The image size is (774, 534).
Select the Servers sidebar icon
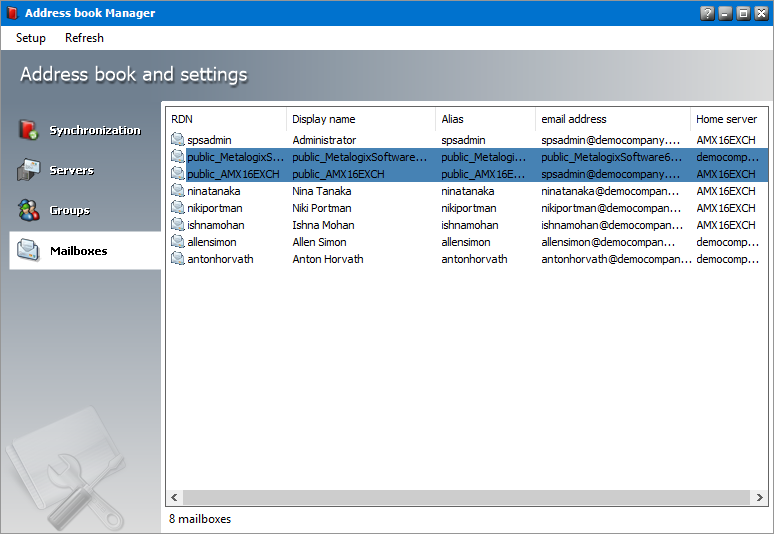pyautogui.click(x=28, y=170)
